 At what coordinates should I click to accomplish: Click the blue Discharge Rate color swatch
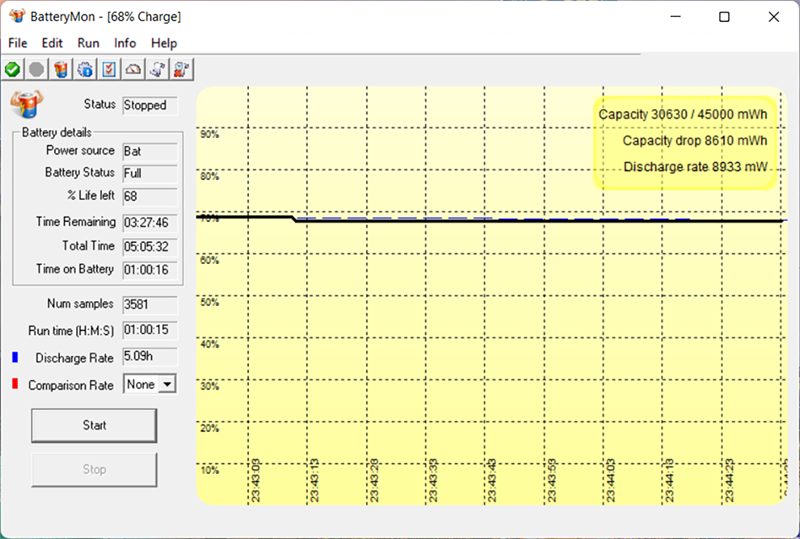click(15, 357)
